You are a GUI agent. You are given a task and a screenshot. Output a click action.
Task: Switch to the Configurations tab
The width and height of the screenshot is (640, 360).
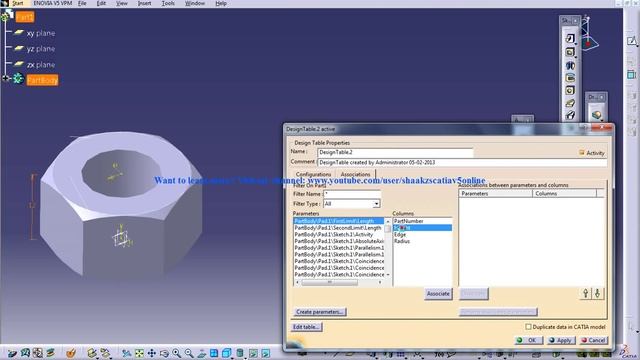(x=313, y=174)
